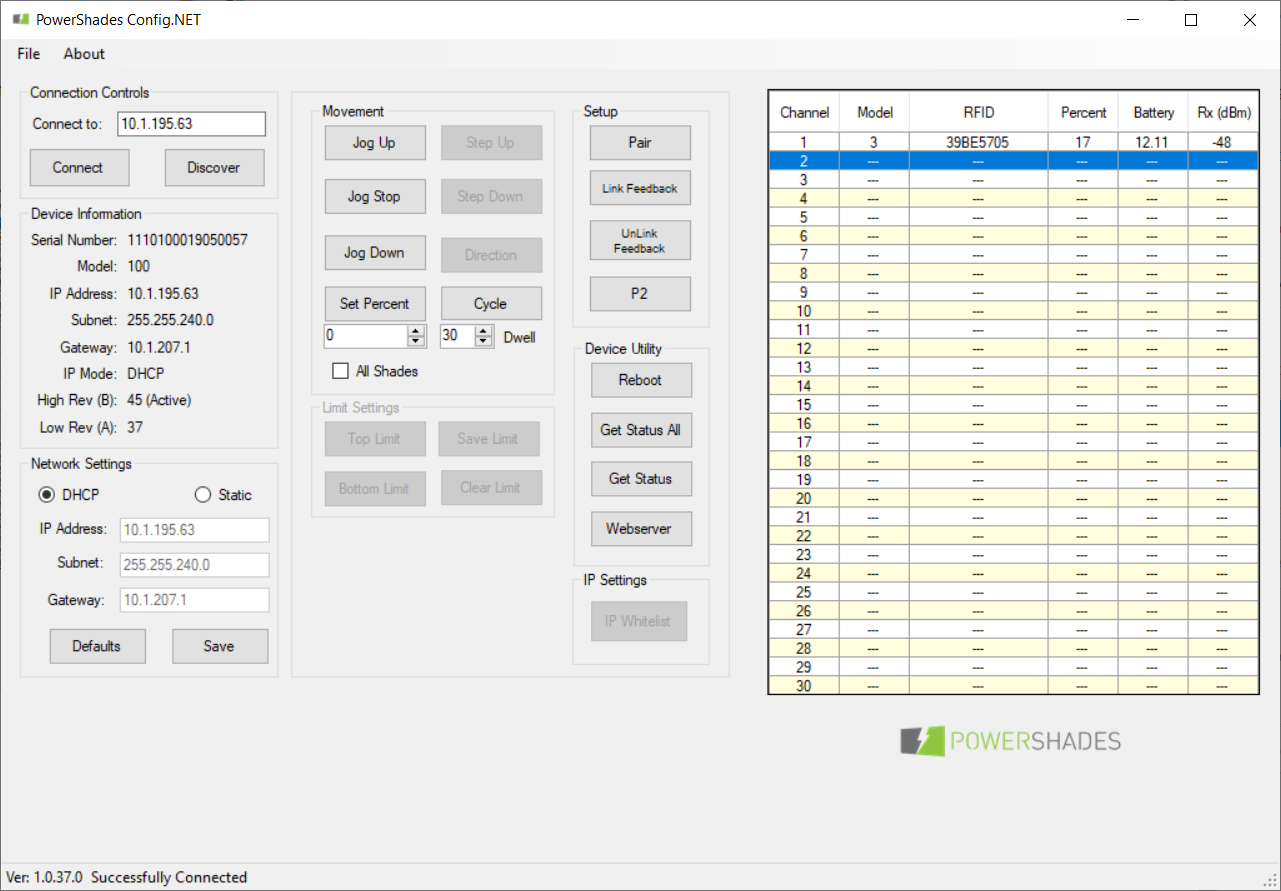1281x891 pixels.
Task: Increase the Set Percent value with up arrow
Action: click(x=417, y=331)
